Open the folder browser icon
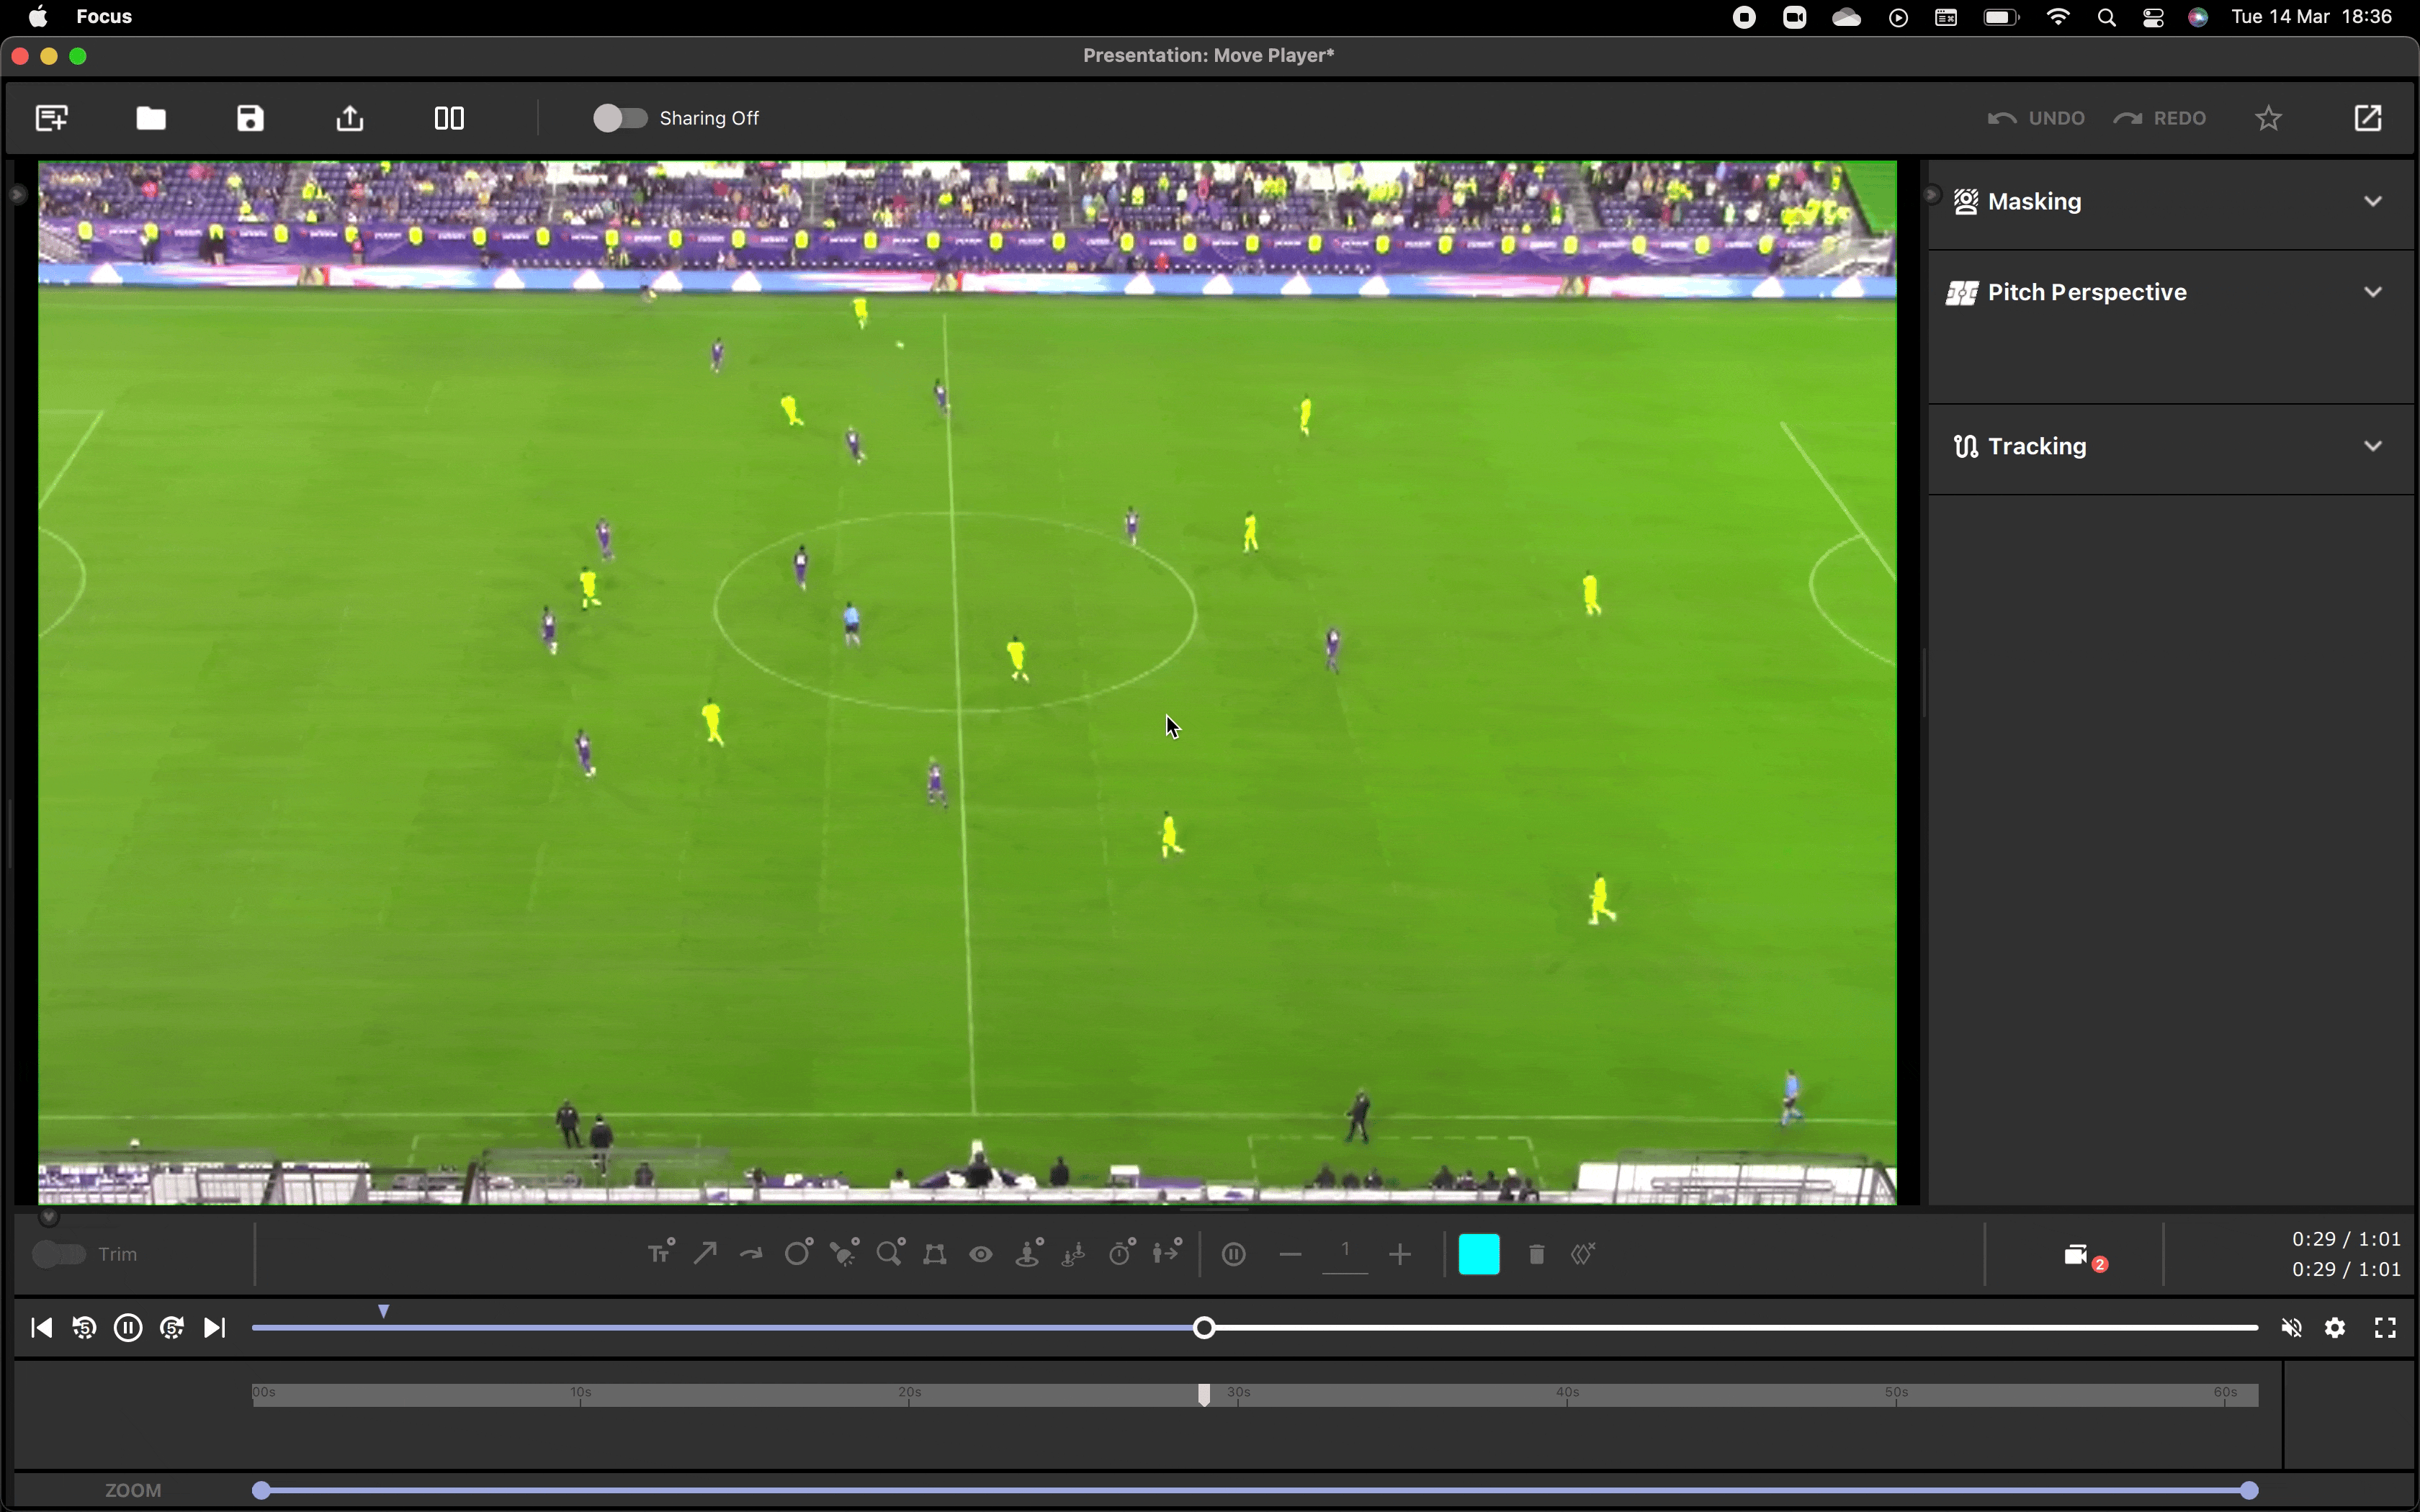 151,118
